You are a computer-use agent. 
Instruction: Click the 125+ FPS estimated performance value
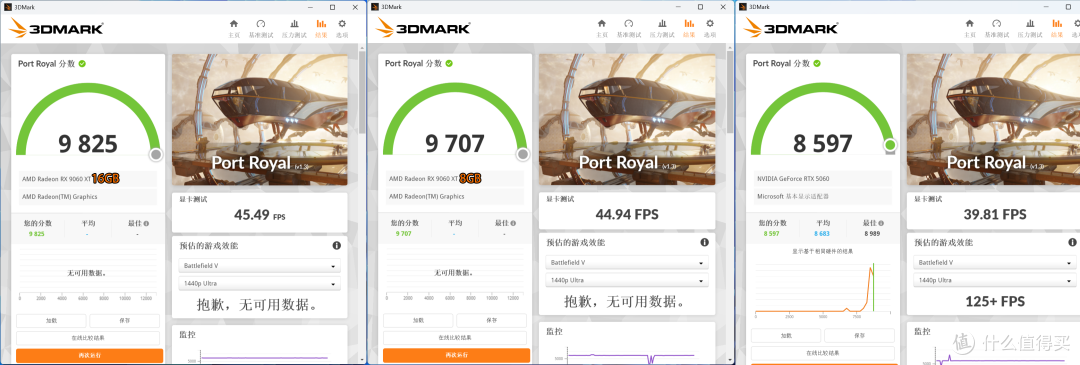pyautogui.click(x=995, y=301)
